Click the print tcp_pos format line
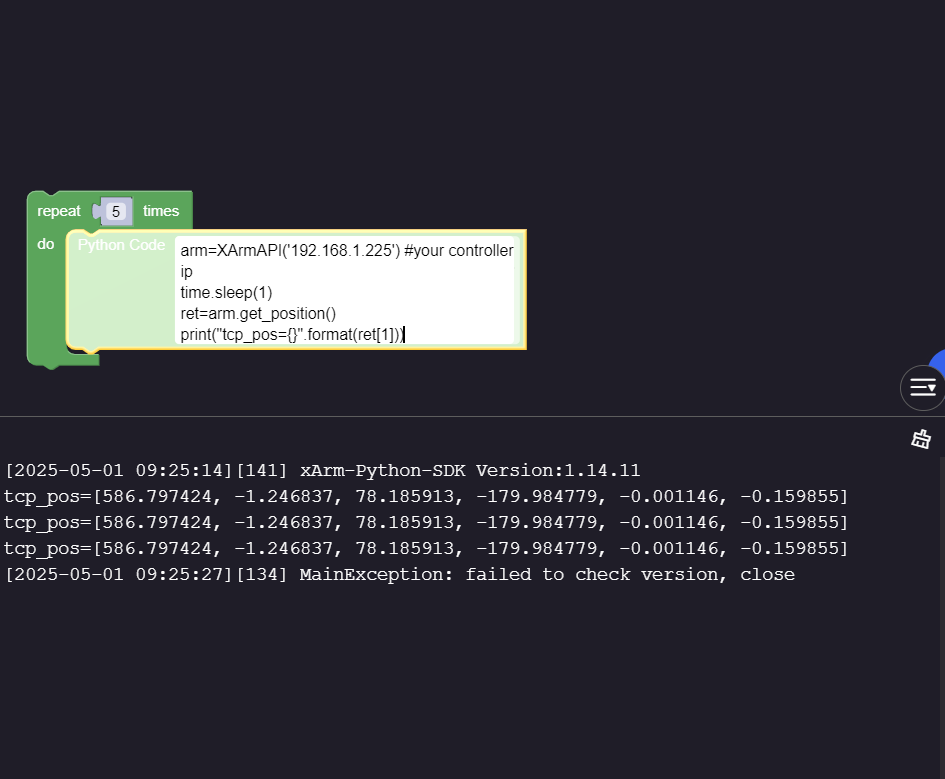This screenshot has height=779, width=945. [x=292, y=334]
